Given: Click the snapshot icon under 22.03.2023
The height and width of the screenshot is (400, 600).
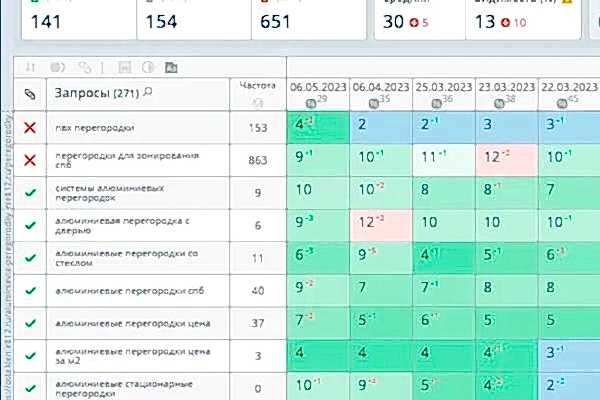Looking at the screenshot, I should 562,103.
